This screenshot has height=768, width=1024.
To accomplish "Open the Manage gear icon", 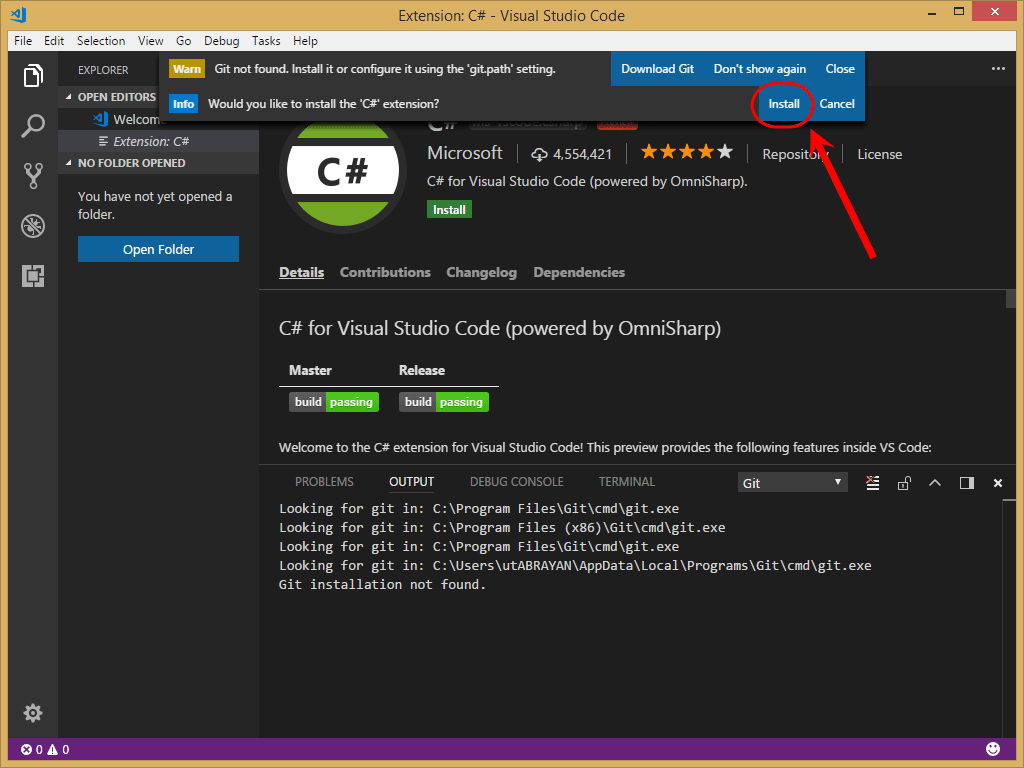I will click(33, 712).
